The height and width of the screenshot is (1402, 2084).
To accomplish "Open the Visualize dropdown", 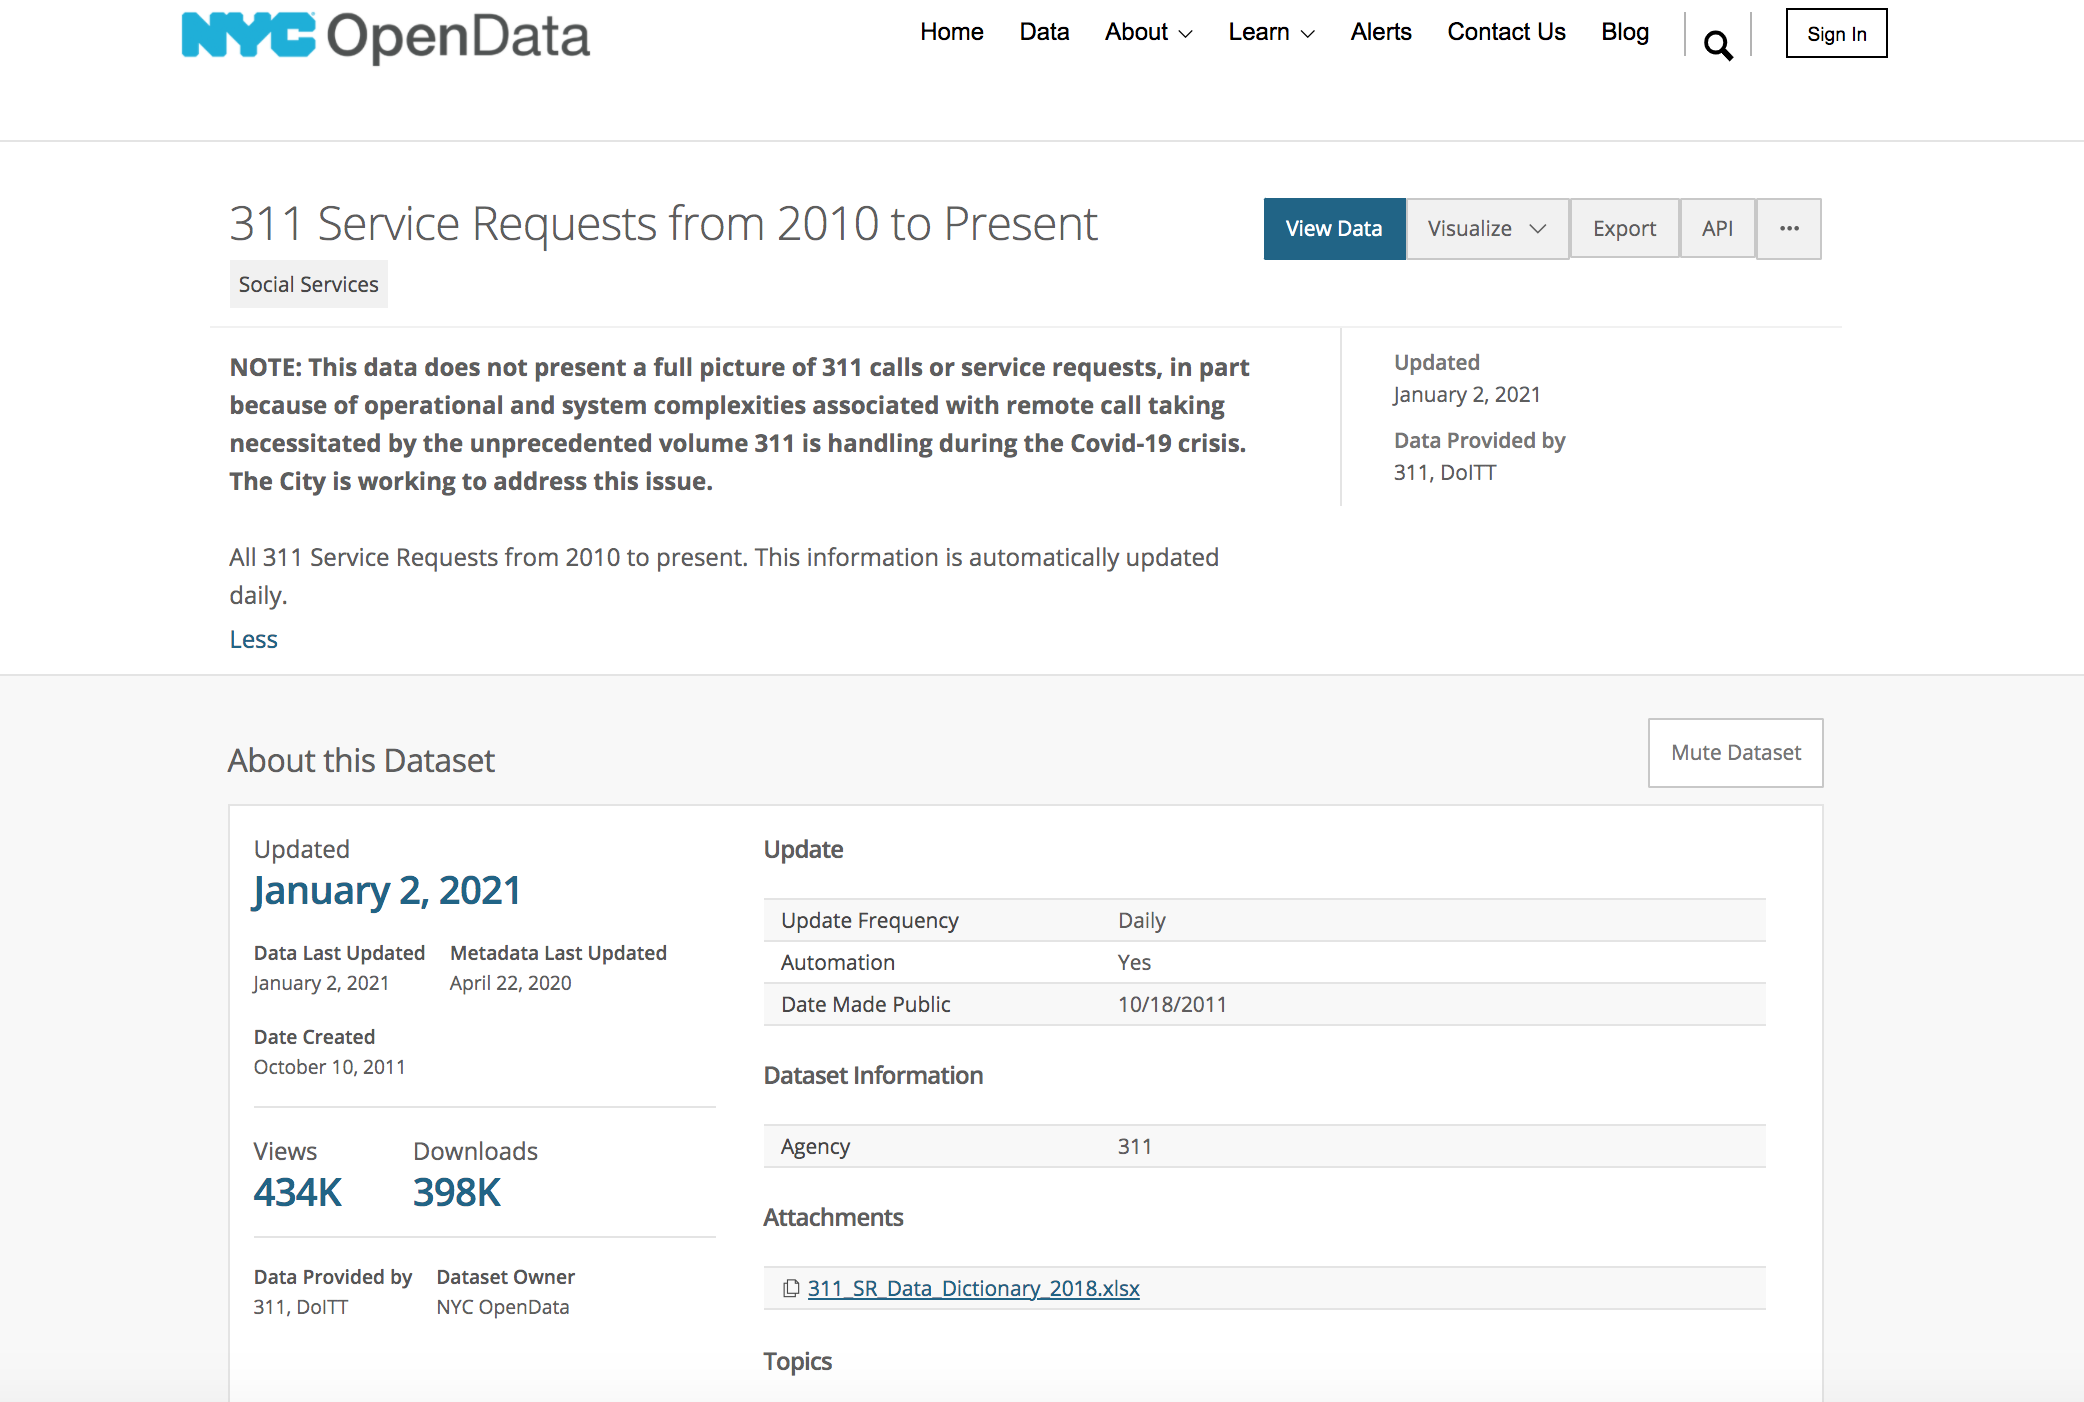I will click(x=1487, y=229).
